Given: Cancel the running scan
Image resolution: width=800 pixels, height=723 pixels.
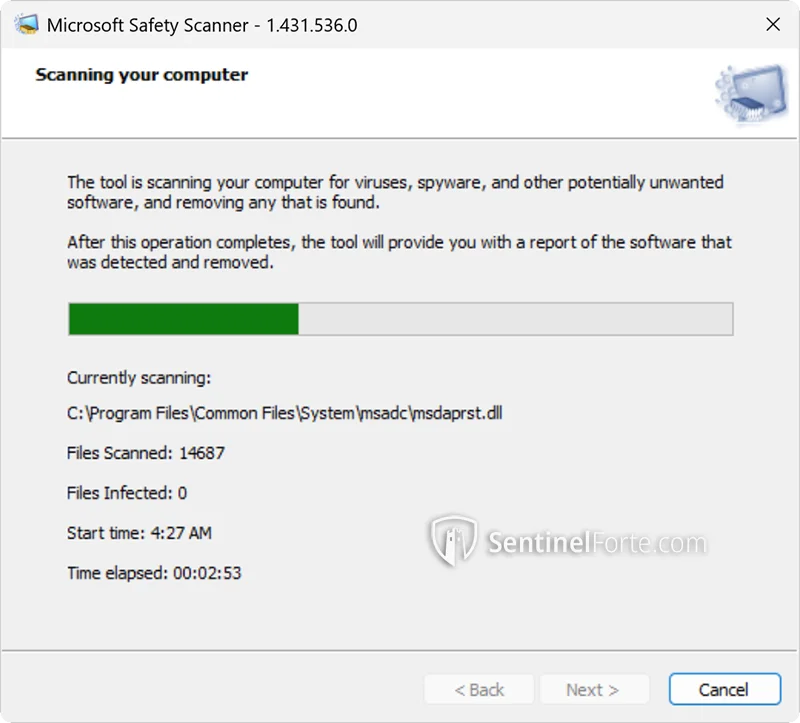Looking at the screenshot, I should point(723,689).
